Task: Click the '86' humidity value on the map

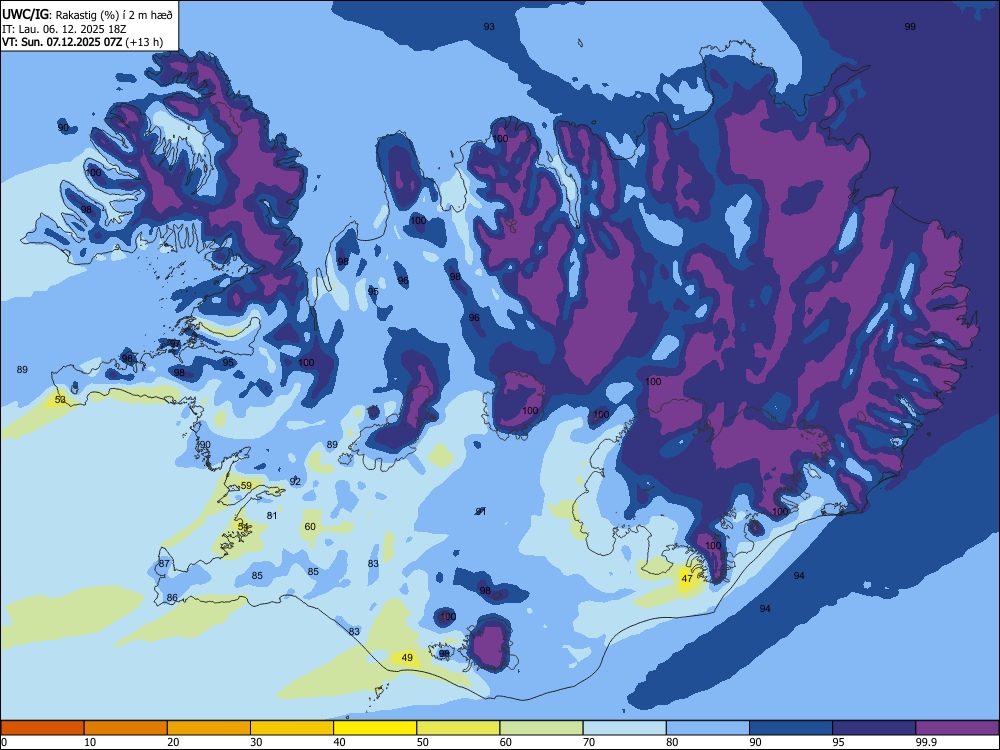Action: [x=172, y=598]
